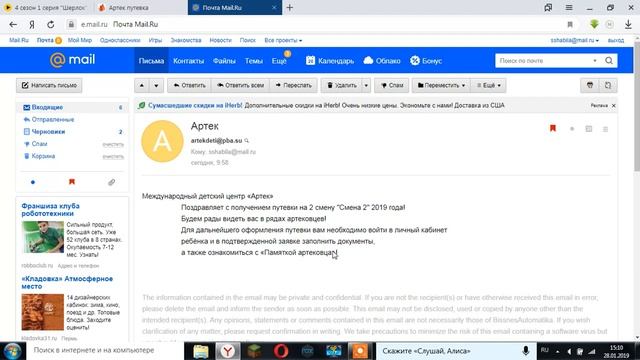Click Удалить button
The height and width of the screenshot is (360, 640).
pos(342,85)
